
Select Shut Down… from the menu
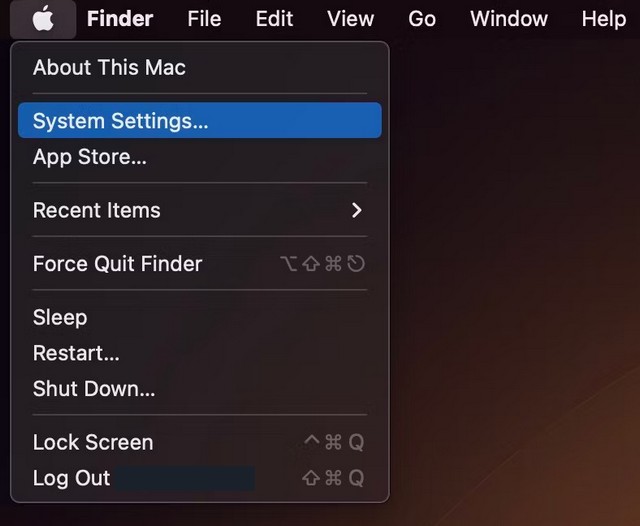point(94,389)
